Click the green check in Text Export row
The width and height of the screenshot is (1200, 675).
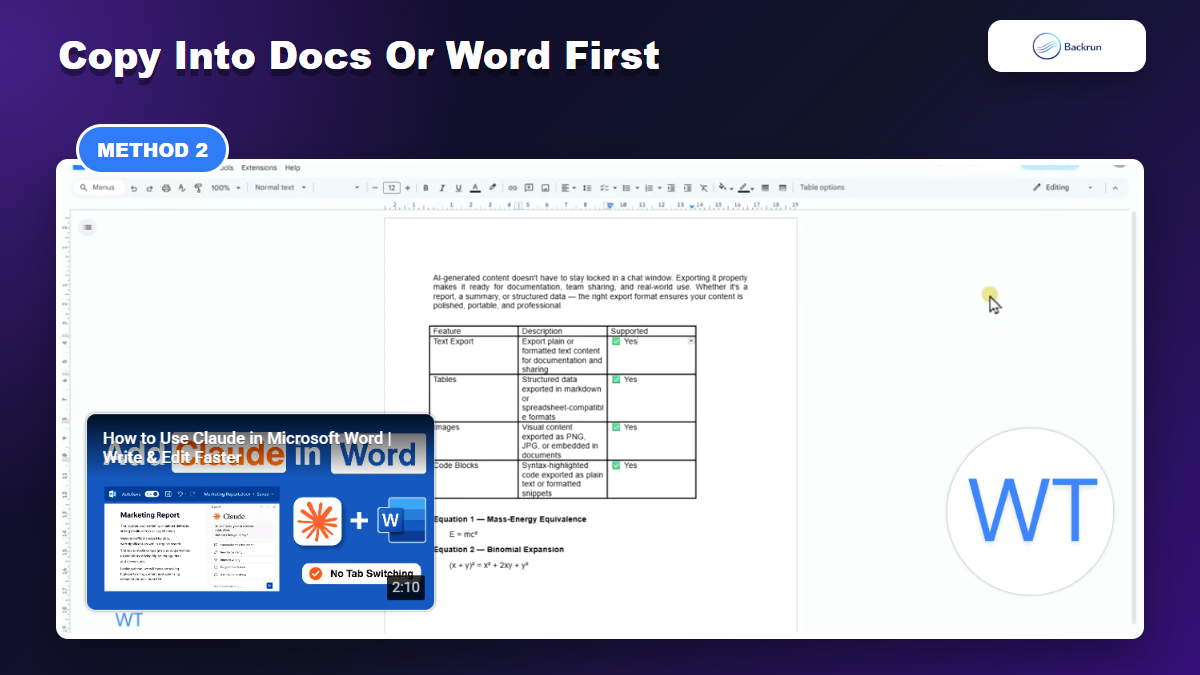pos(616,342)
